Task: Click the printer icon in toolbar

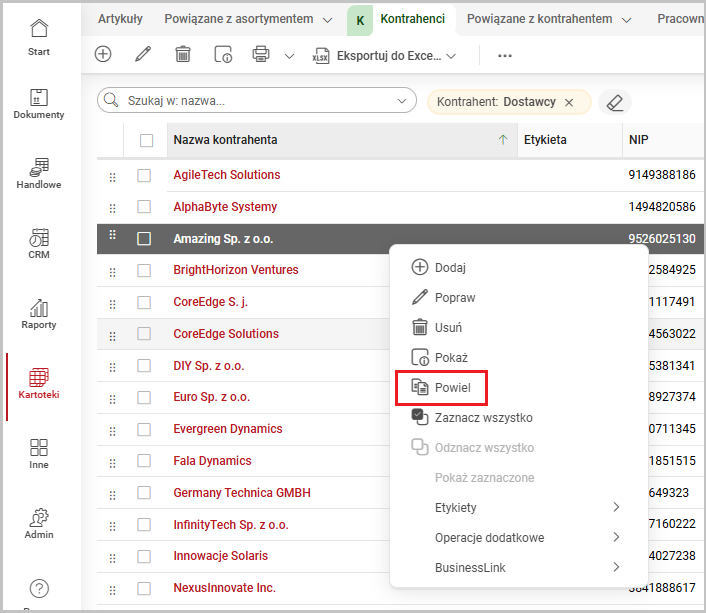Action: (x=261, y=55)
